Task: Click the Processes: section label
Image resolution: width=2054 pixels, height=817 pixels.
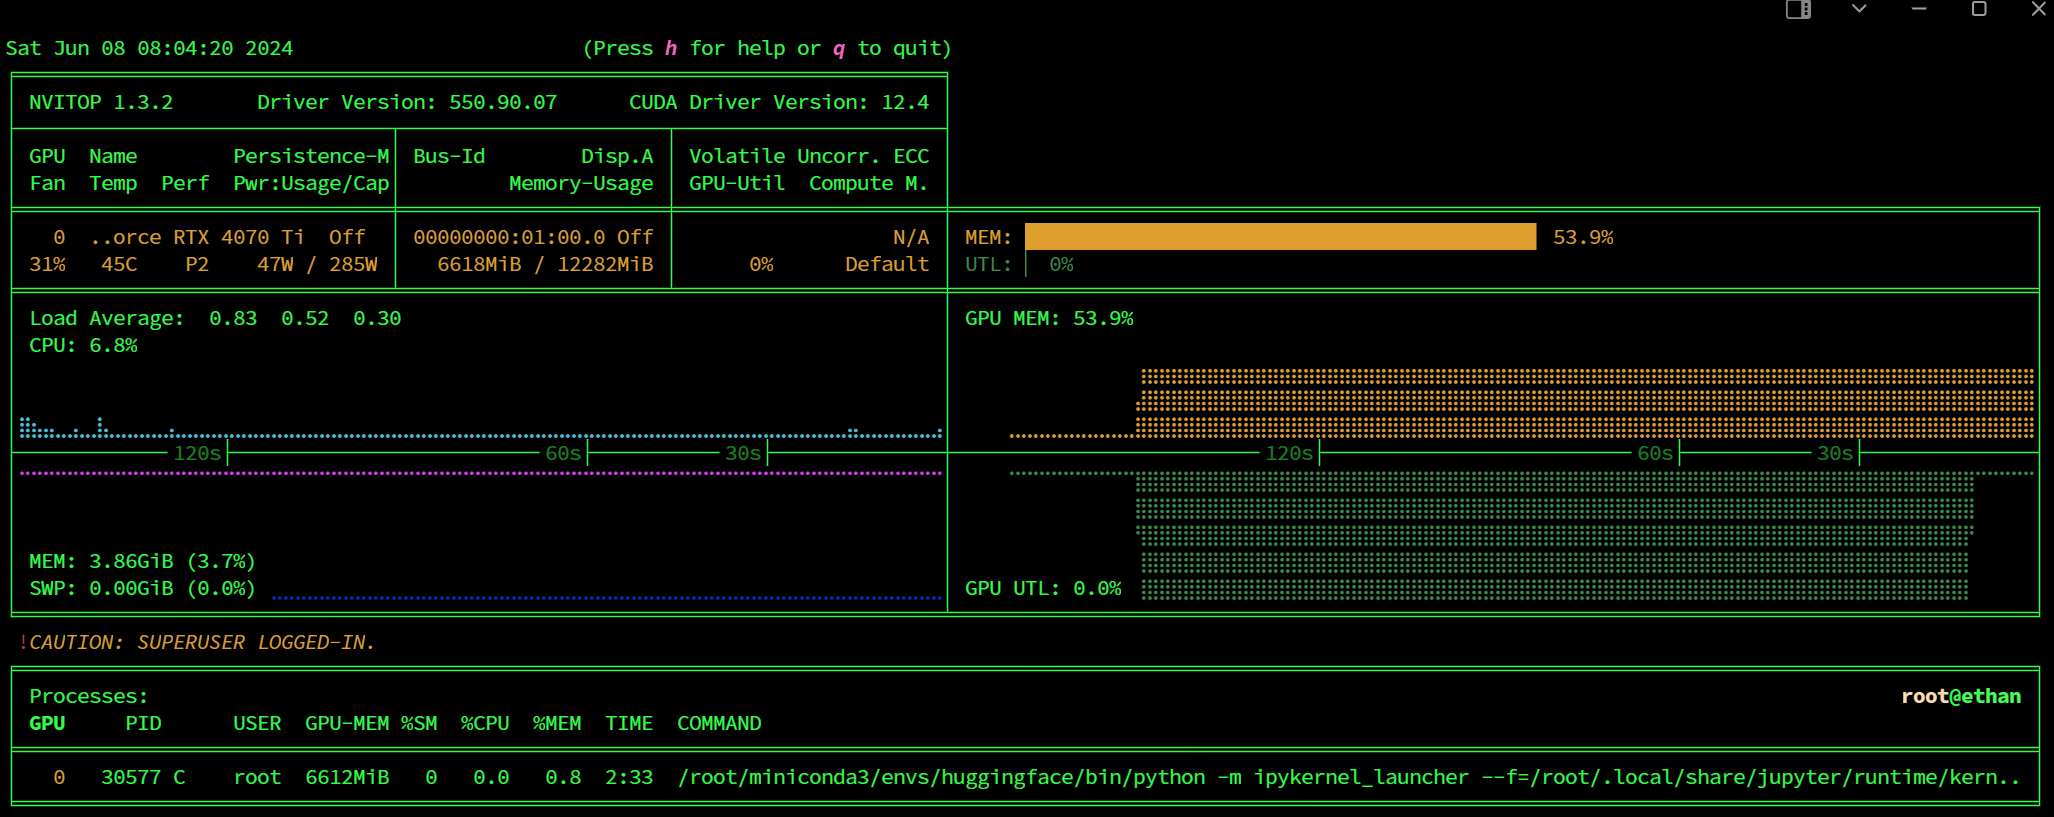Action: tap(89, 696)
